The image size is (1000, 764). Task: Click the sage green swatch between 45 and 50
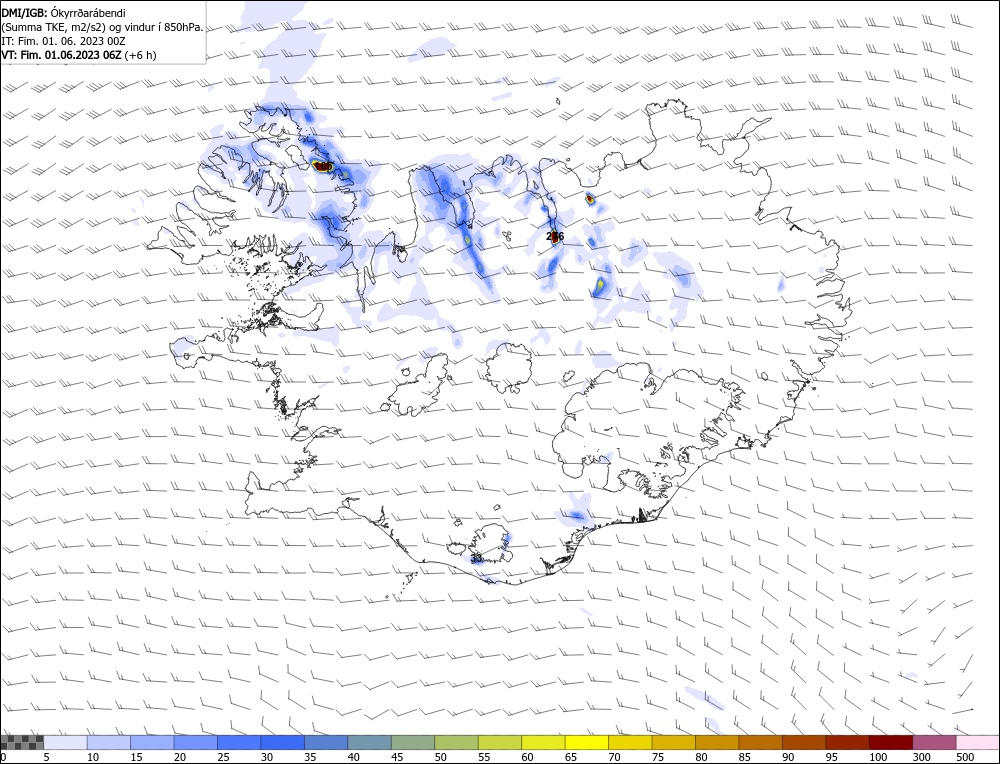pos(413,742)
